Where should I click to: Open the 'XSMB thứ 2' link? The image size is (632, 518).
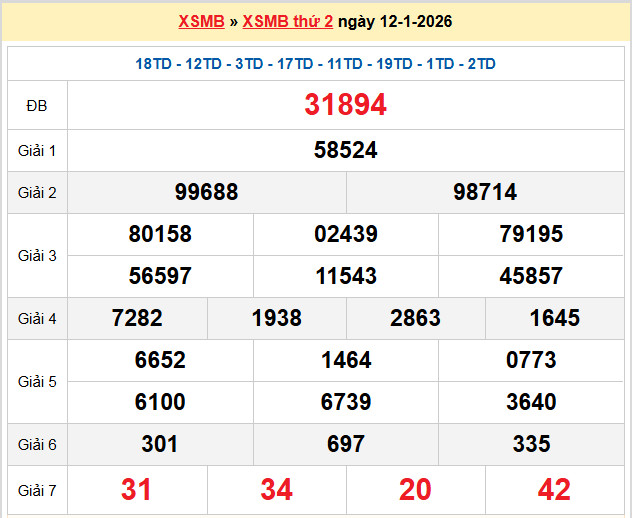[x=288, y=22]
